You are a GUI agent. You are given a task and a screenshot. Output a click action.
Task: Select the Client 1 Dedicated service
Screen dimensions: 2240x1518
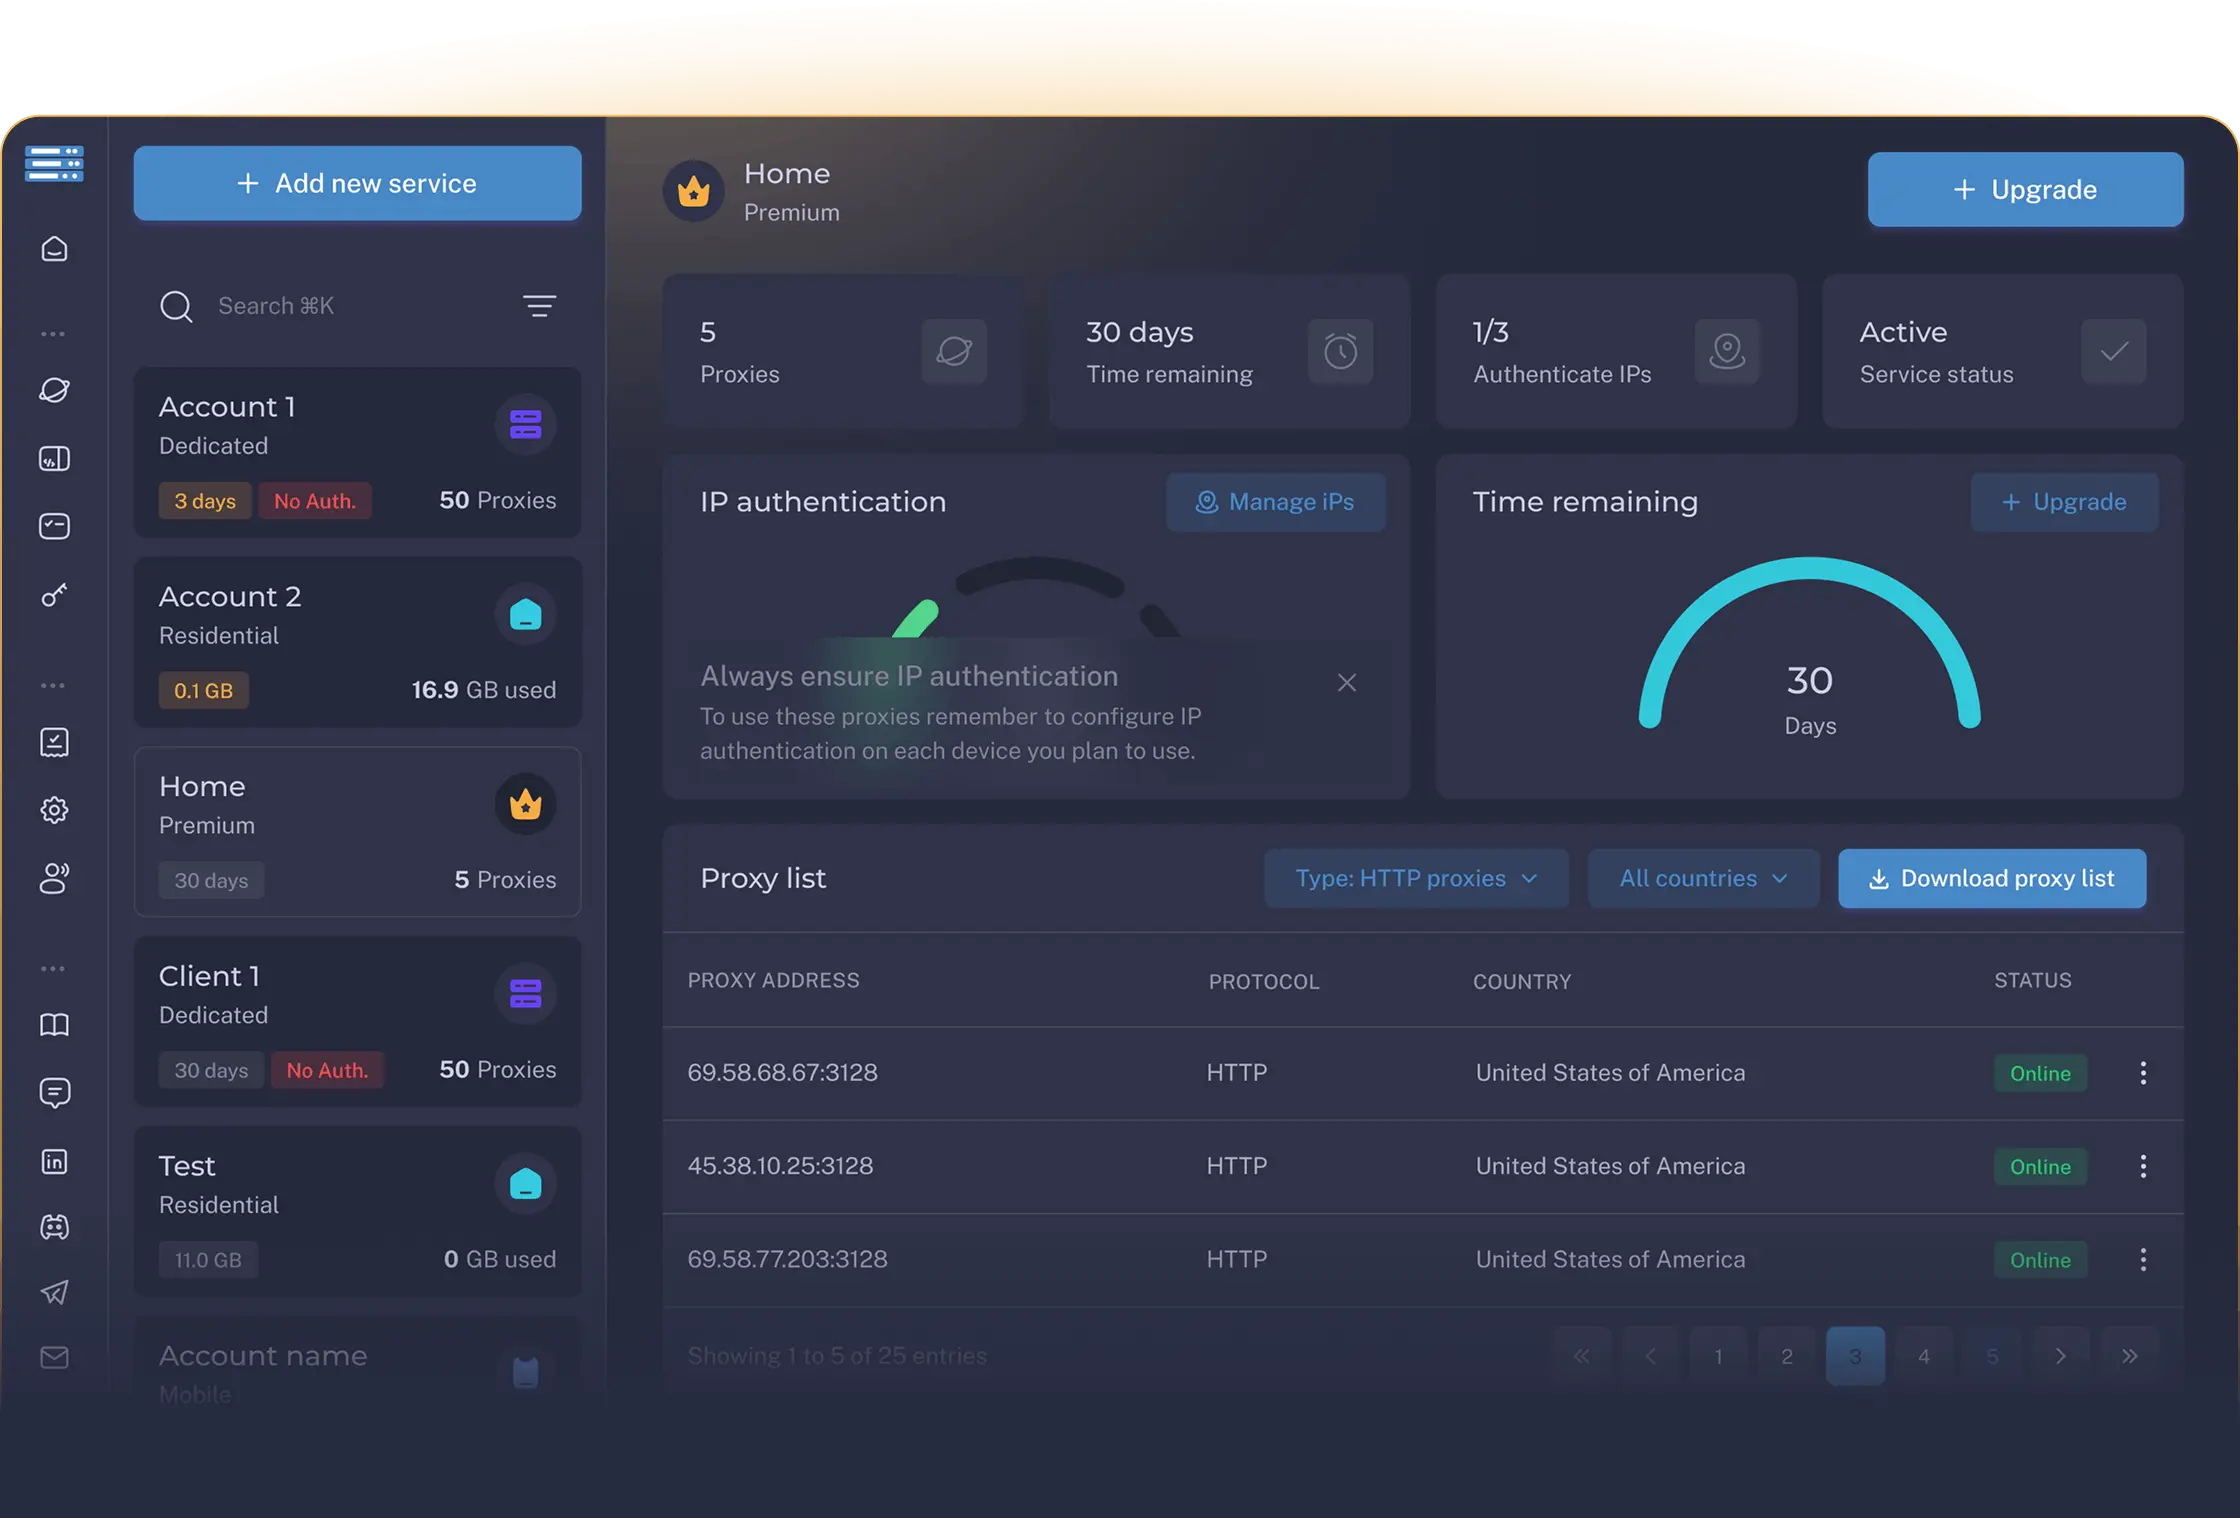[358, 1022]
